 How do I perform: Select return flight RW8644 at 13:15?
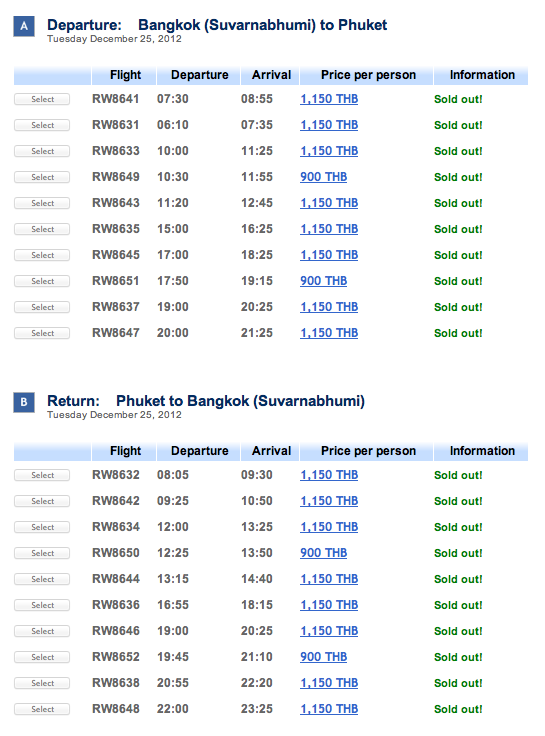pyautogui.click(x=42, y=579)
